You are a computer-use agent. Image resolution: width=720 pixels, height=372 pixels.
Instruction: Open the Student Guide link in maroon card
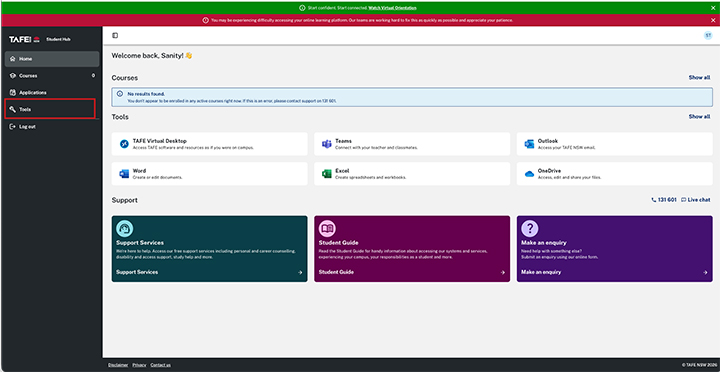tap(336, 272)
